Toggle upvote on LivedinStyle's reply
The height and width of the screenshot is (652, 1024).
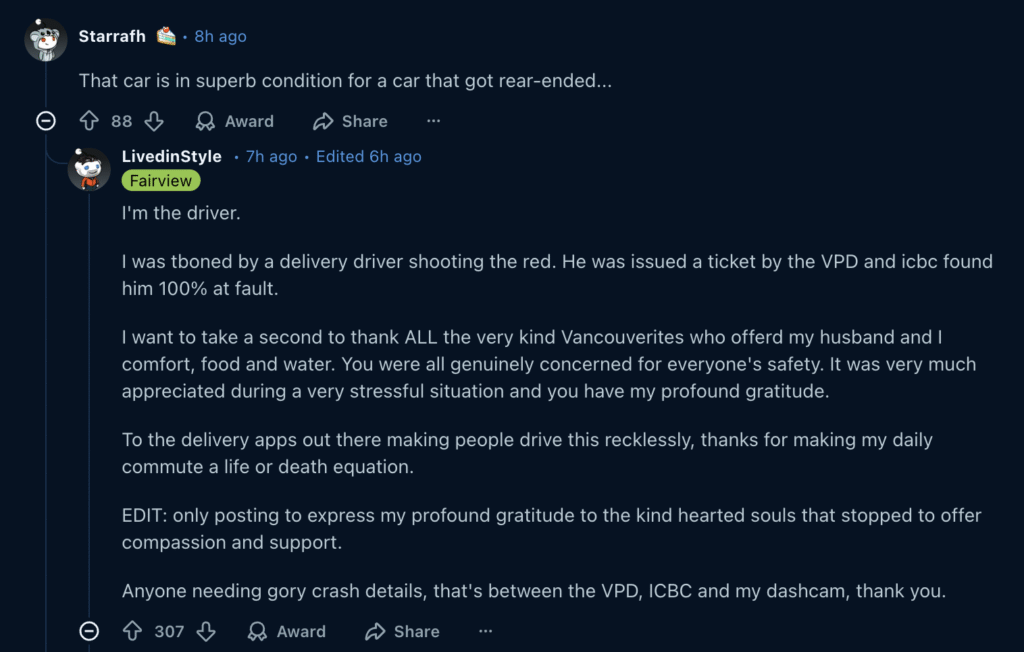click(x=133, y=631)
